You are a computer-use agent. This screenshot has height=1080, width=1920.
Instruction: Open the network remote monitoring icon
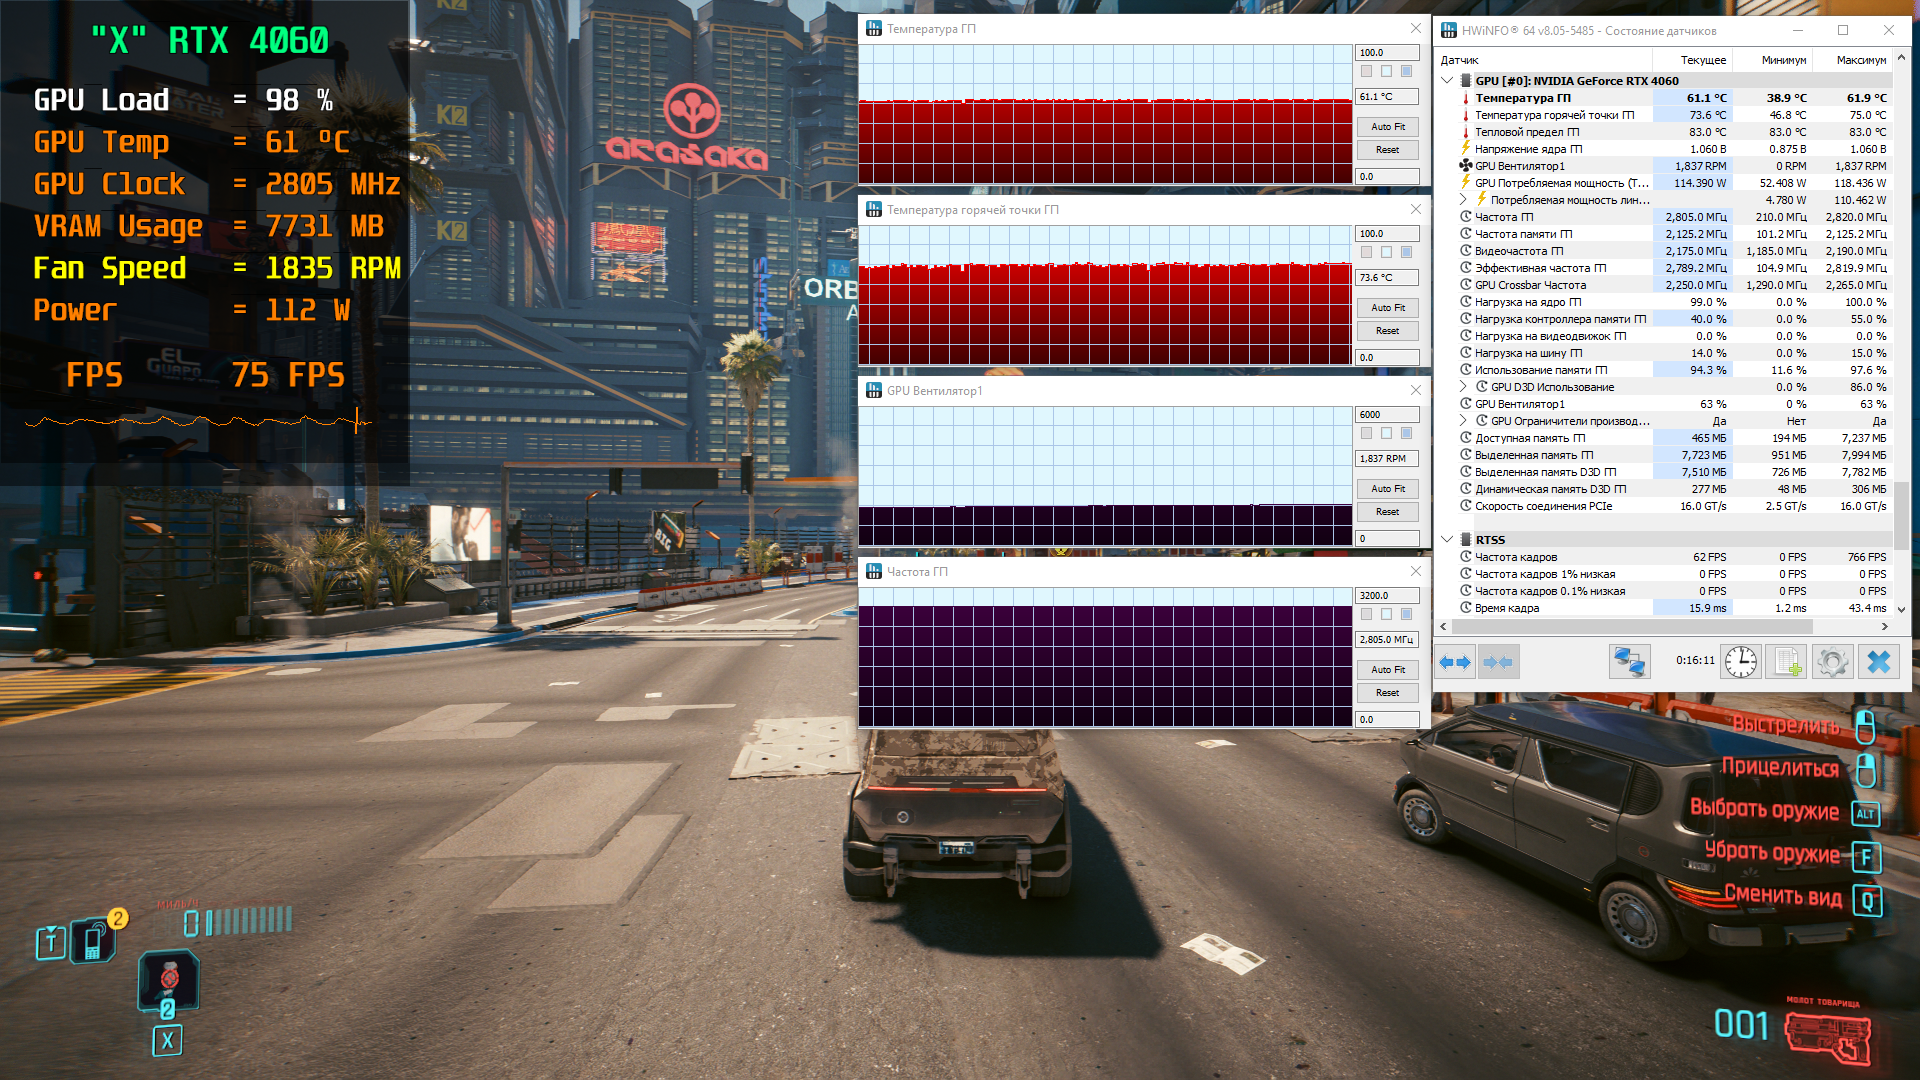(1629, 662)
